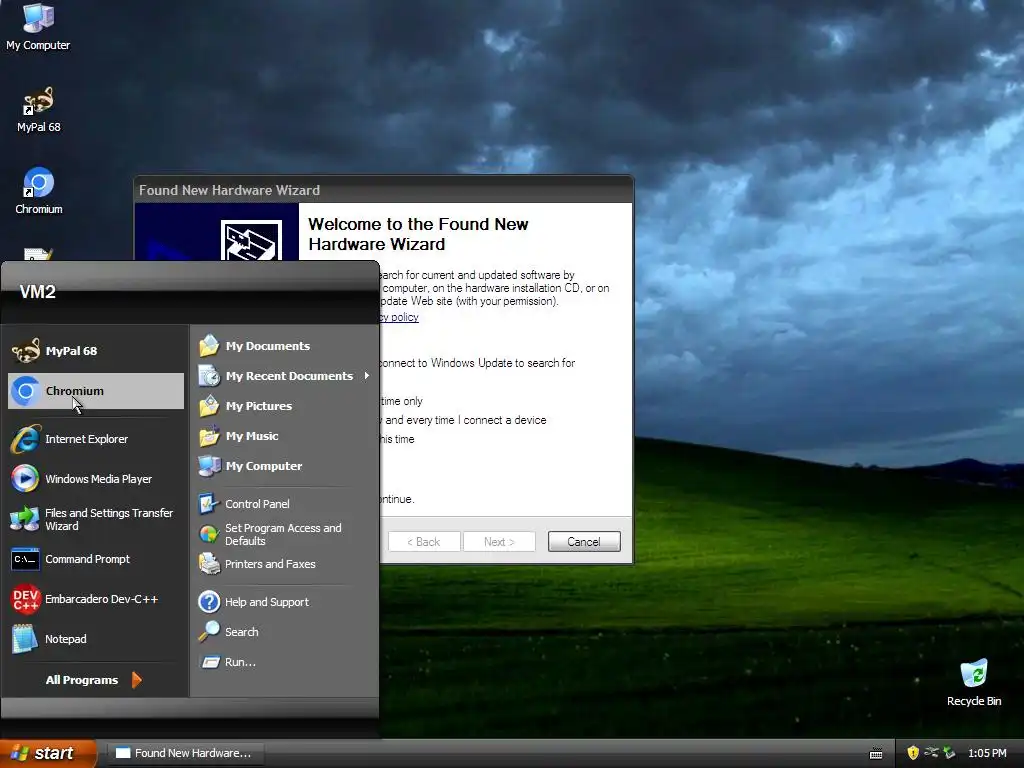This screenshot has width=1024, height=768.
Task: Open My Computer from the Start menu
Action: click(283, 466)
